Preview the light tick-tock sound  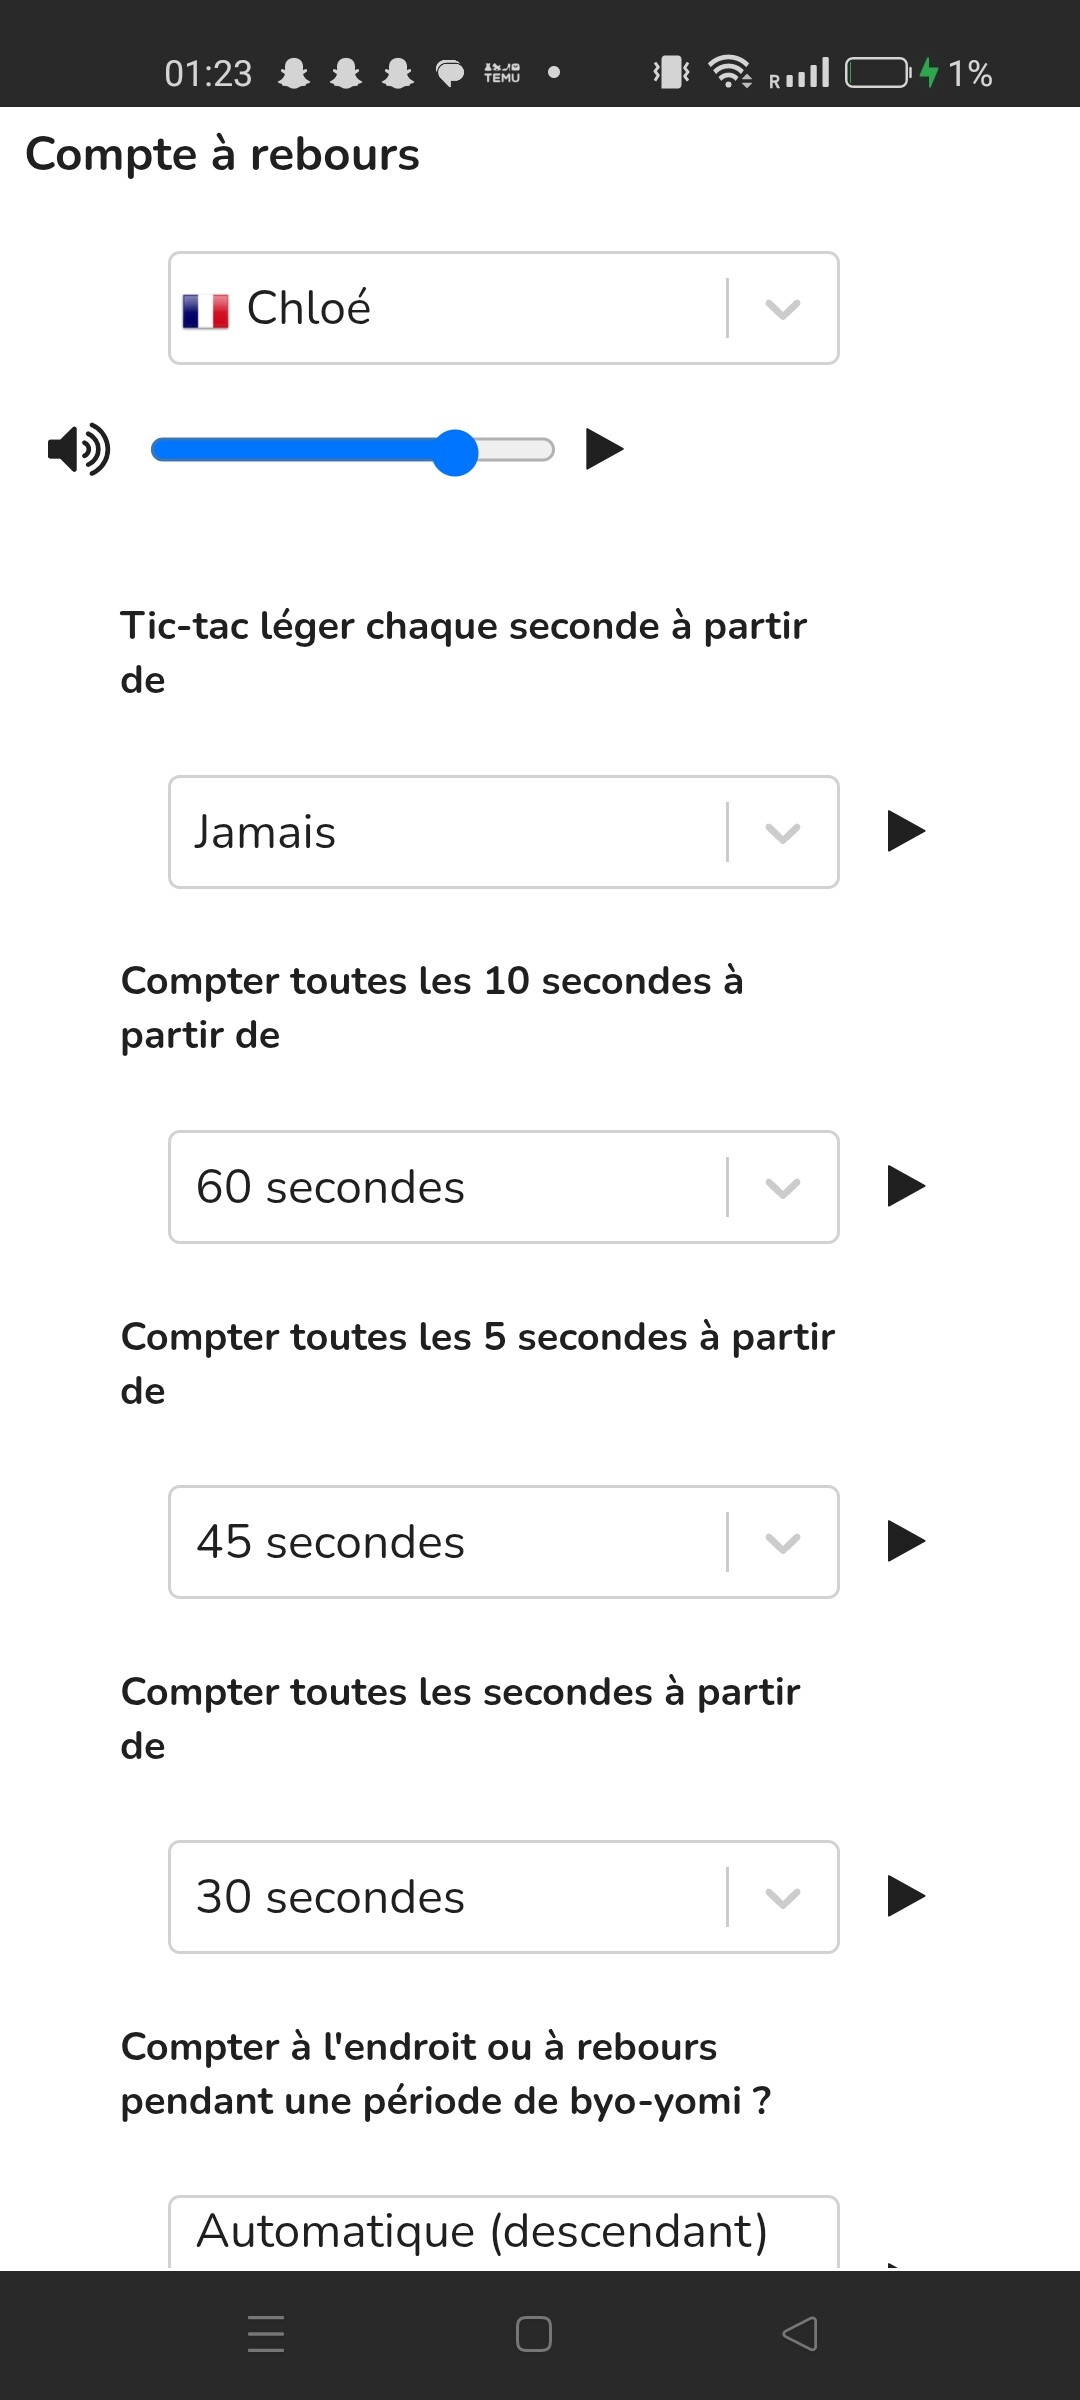point(906,831)
